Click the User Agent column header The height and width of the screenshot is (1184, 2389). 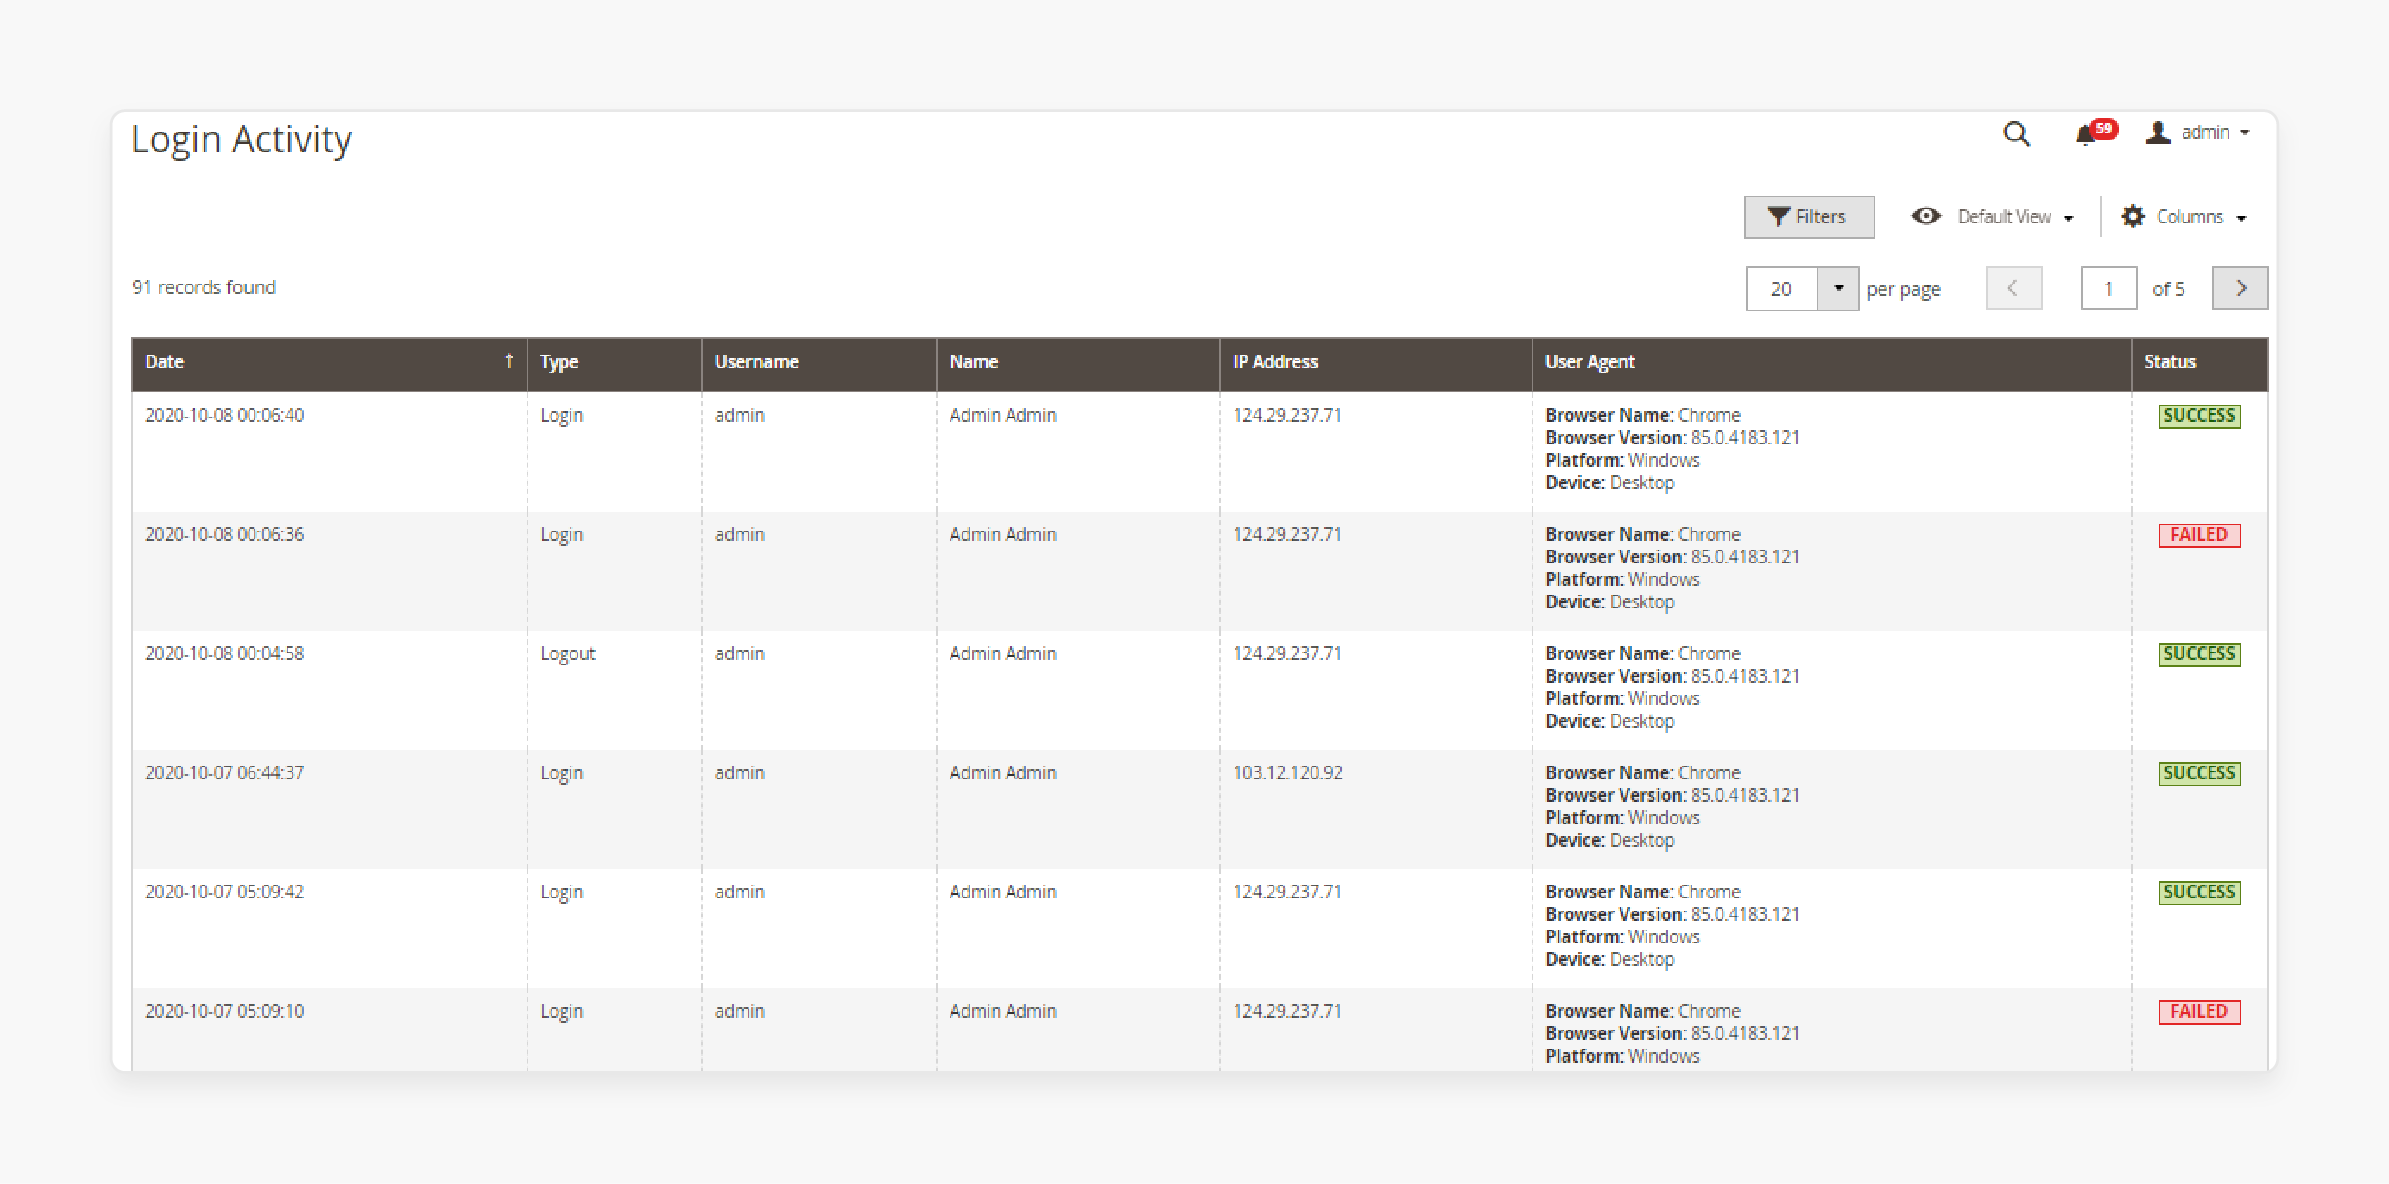click(x=1831, y=363)
